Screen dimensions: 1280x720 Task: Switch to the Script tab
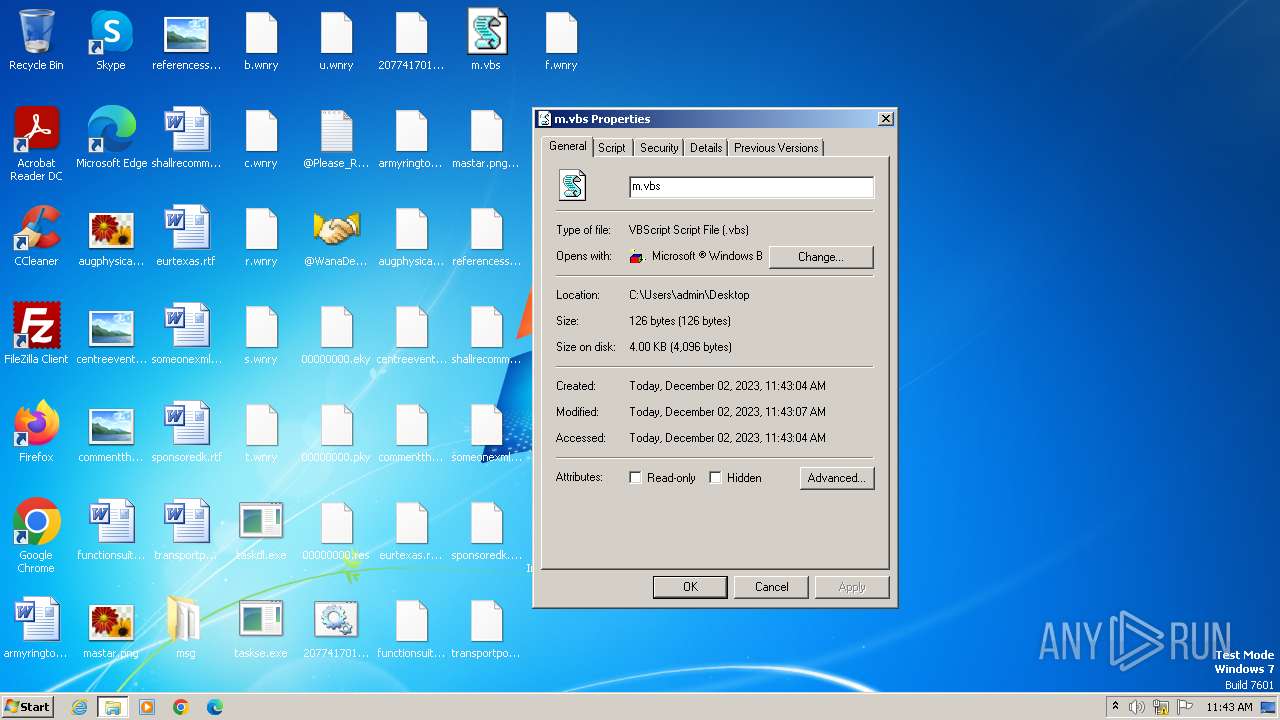point(612,147)
